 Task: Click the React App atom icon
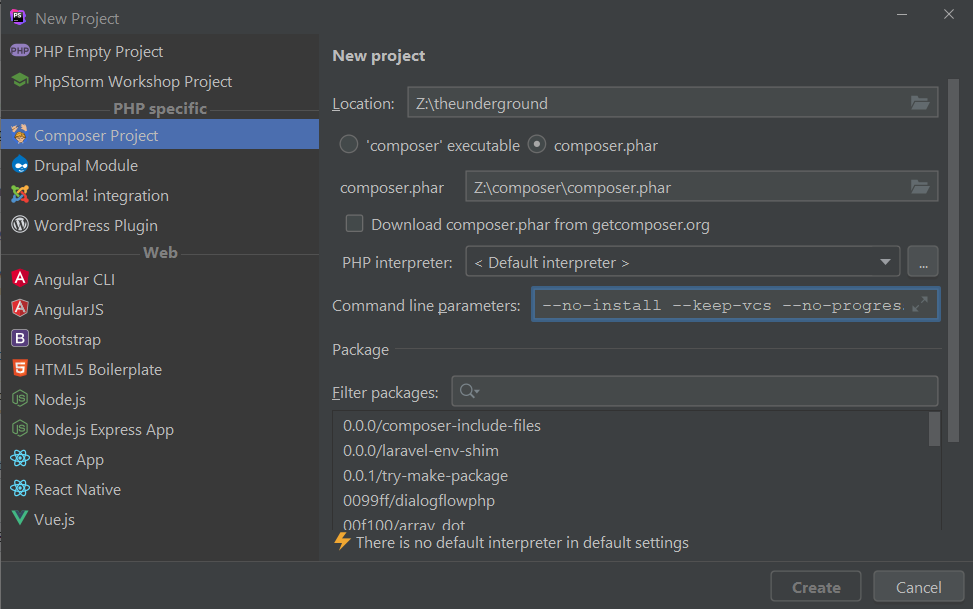tap(20, 458)
